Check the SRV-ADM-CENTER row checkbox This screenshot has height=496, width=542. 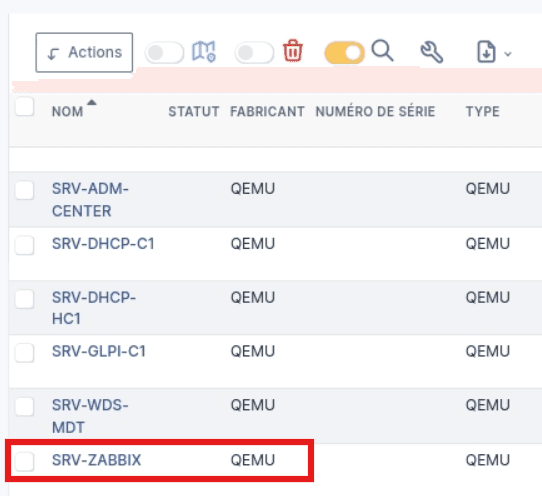click(x=25, y=190)
